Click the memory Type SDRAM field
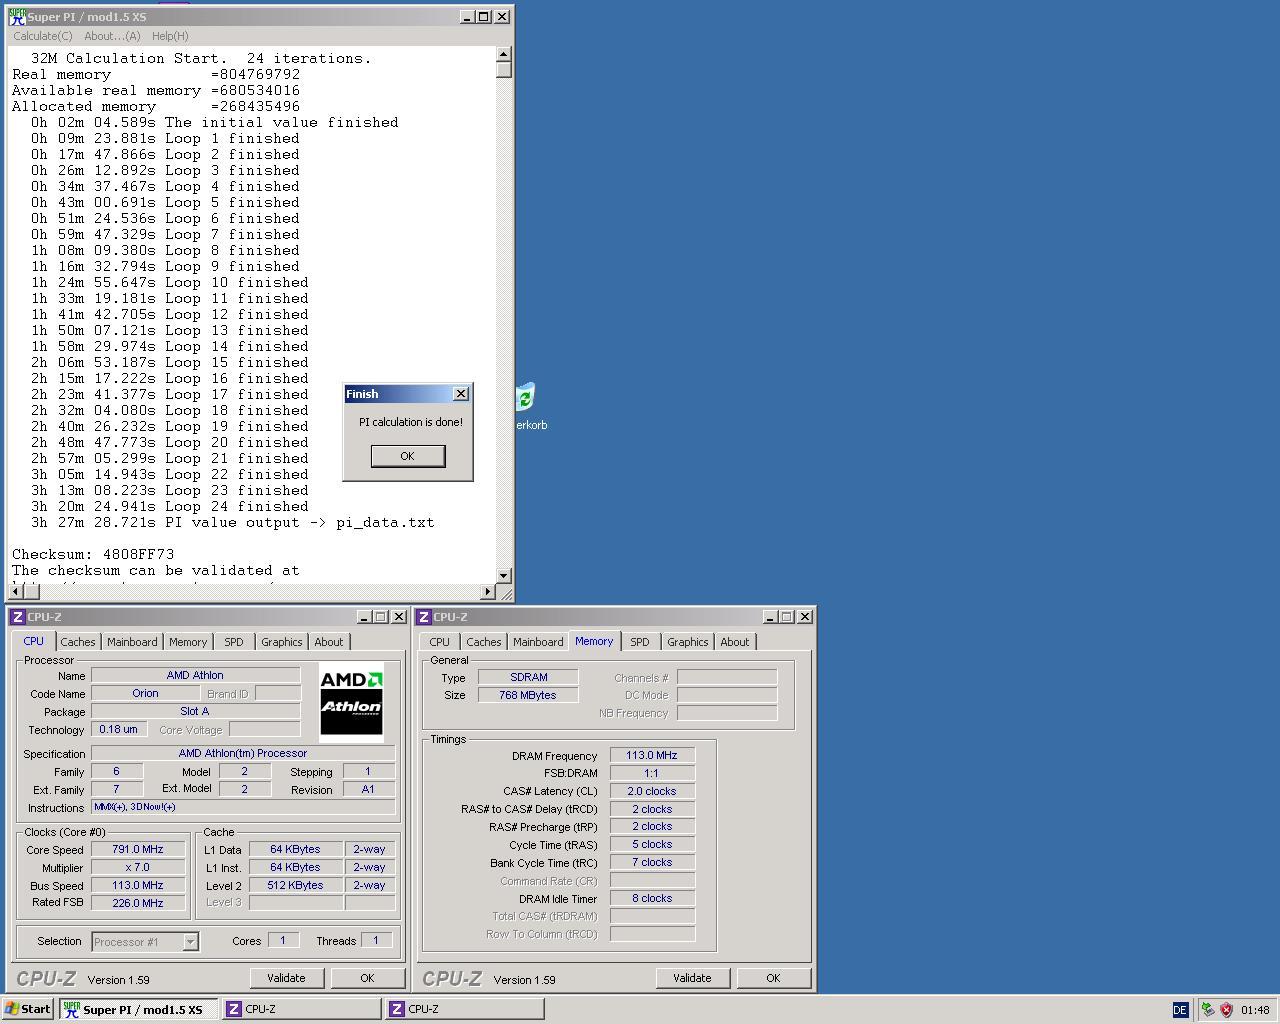Image resolution: width=1280 pixels, height=1024 pixels. click(528, 677)
